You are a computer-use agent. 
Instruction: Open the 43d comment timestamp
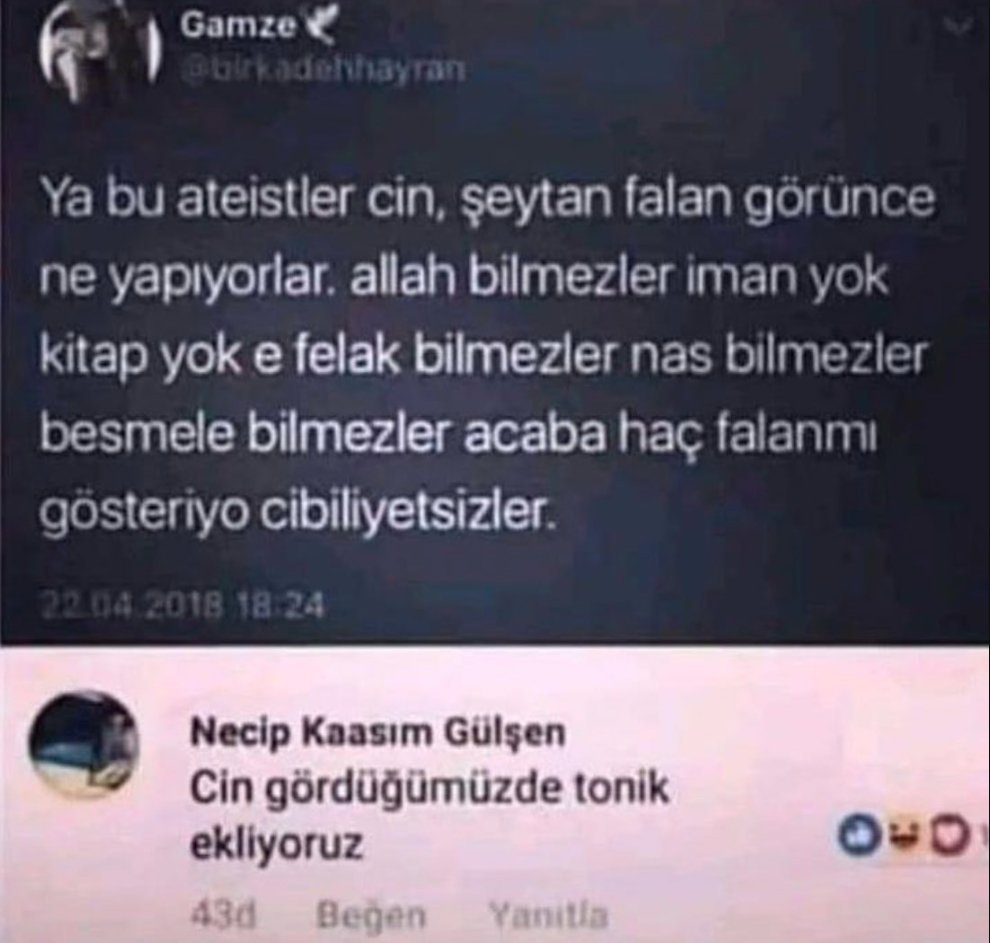click(224, 915)
